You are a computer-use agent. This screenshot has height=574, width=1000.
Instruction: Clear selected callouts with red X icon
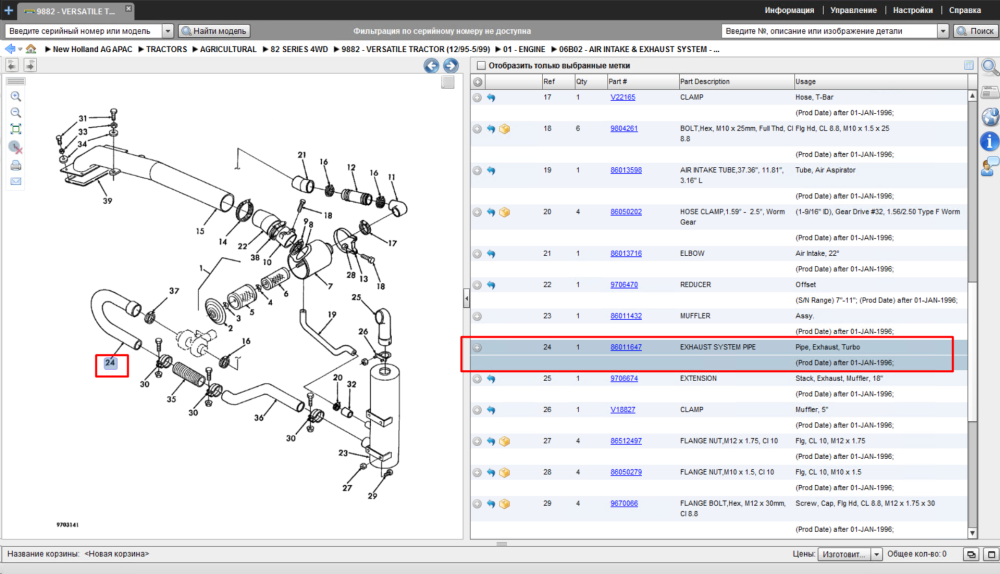click(16, 147)
